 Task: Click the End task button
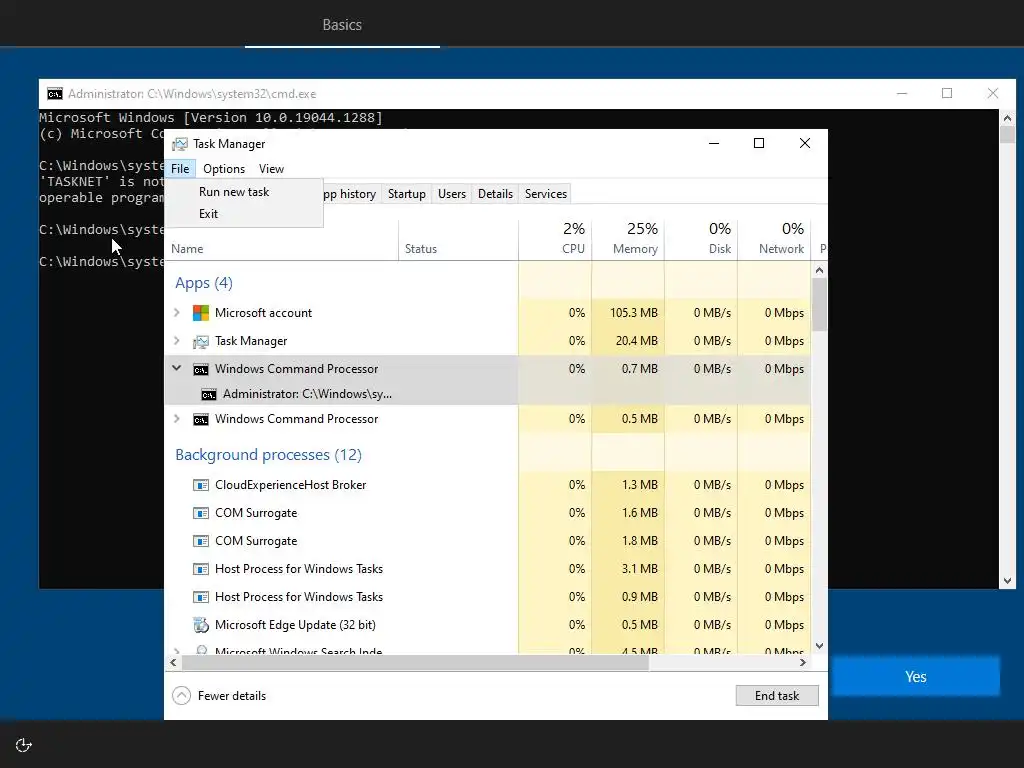(777, 696)
